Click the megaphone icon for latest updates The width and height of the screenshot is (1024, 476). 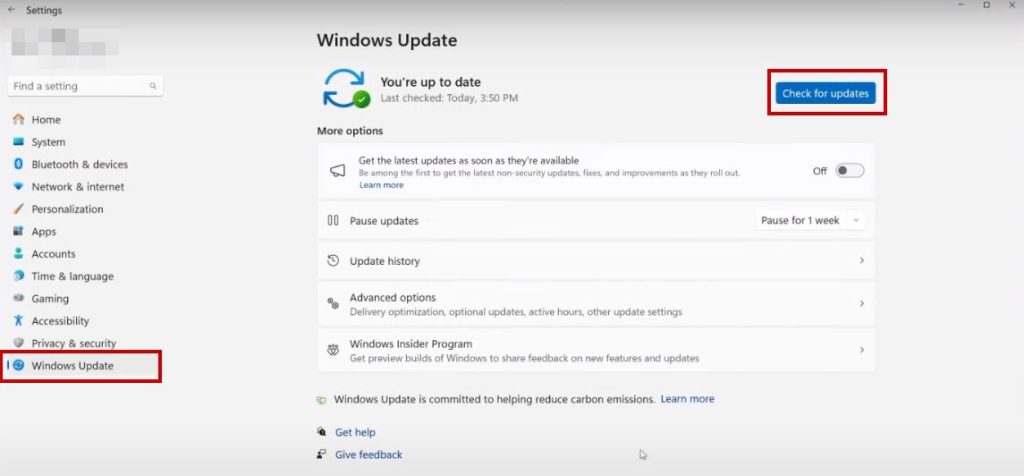click(x=337, y=170)
